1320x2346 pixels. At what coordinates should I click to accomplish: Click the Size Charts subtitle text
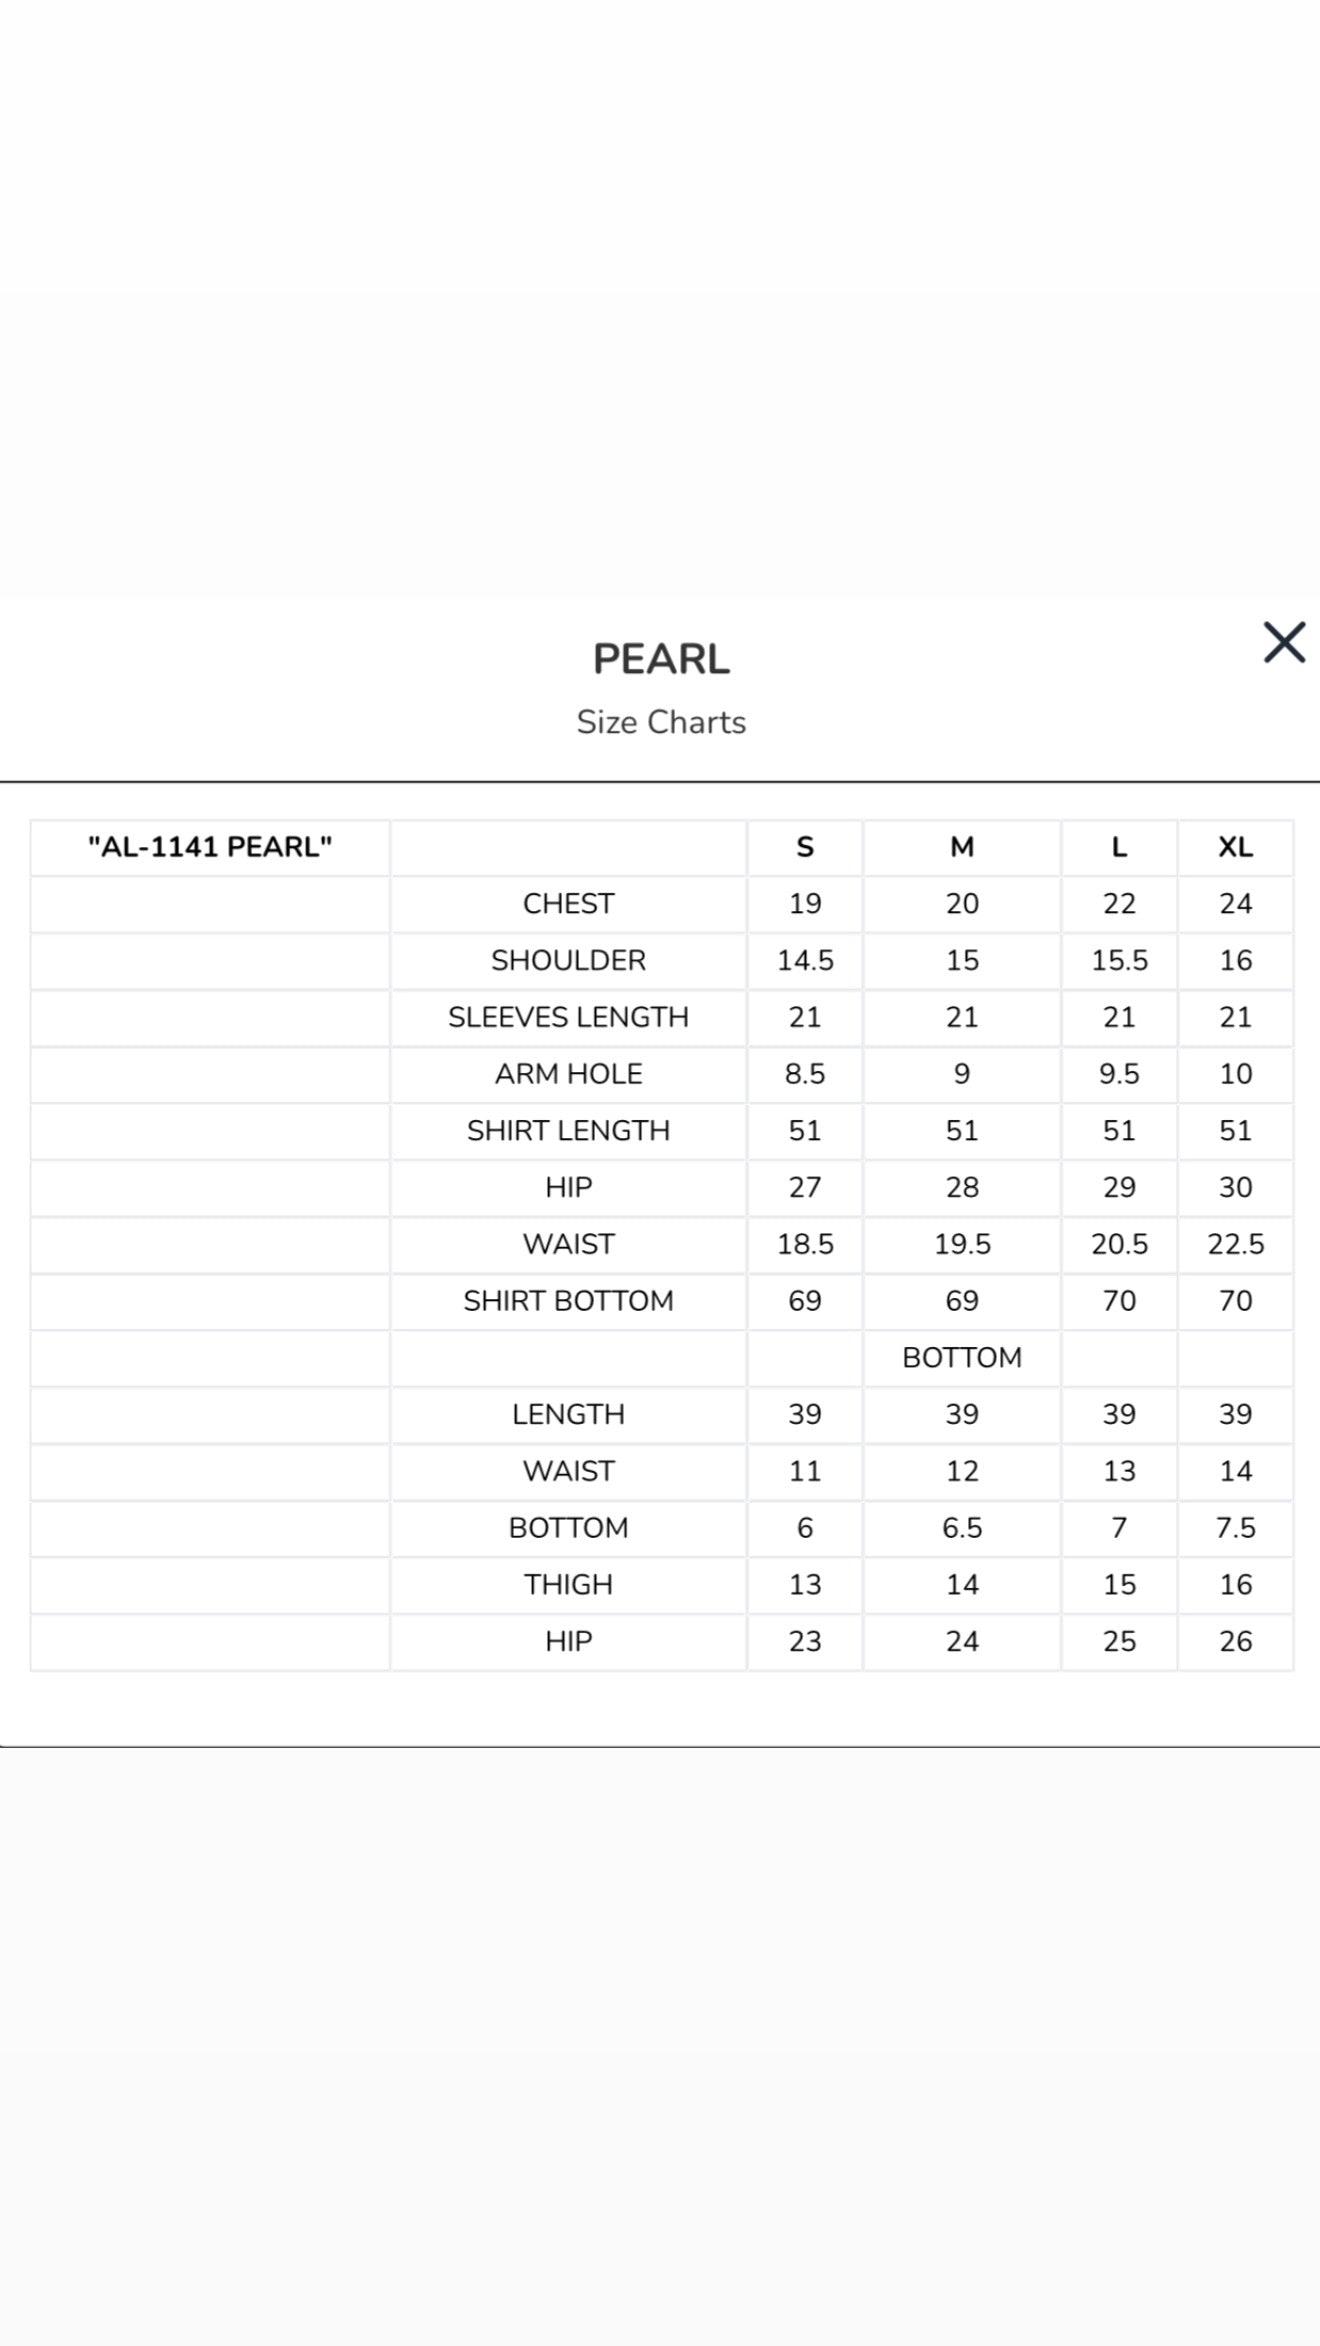coord(661,722)
